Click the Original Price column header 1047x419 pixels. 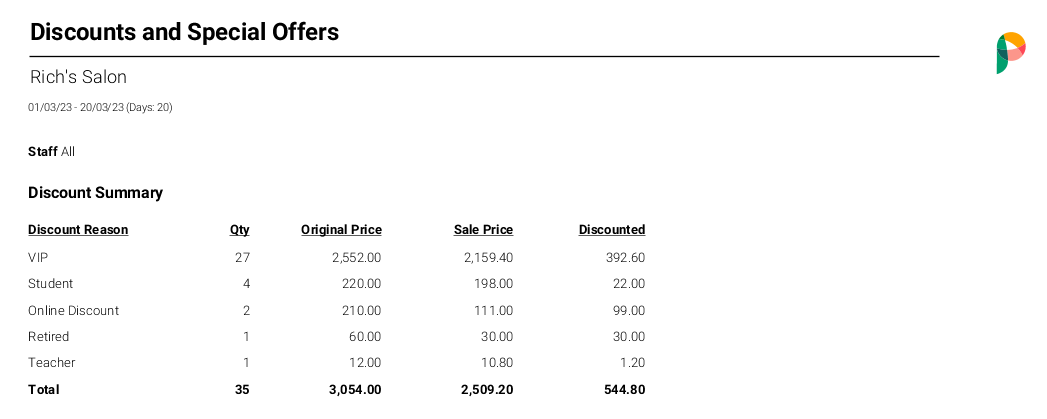[341, 230]
